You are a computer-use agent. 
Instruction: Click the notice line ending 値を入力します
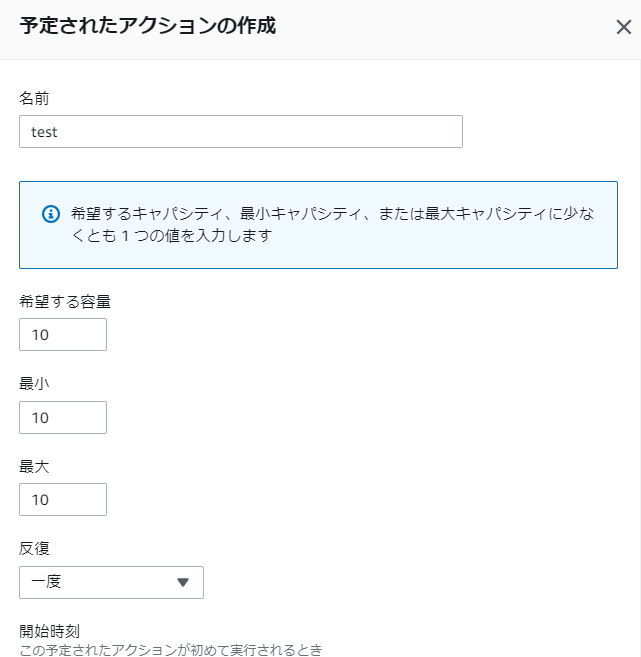[x=172, y=236]
